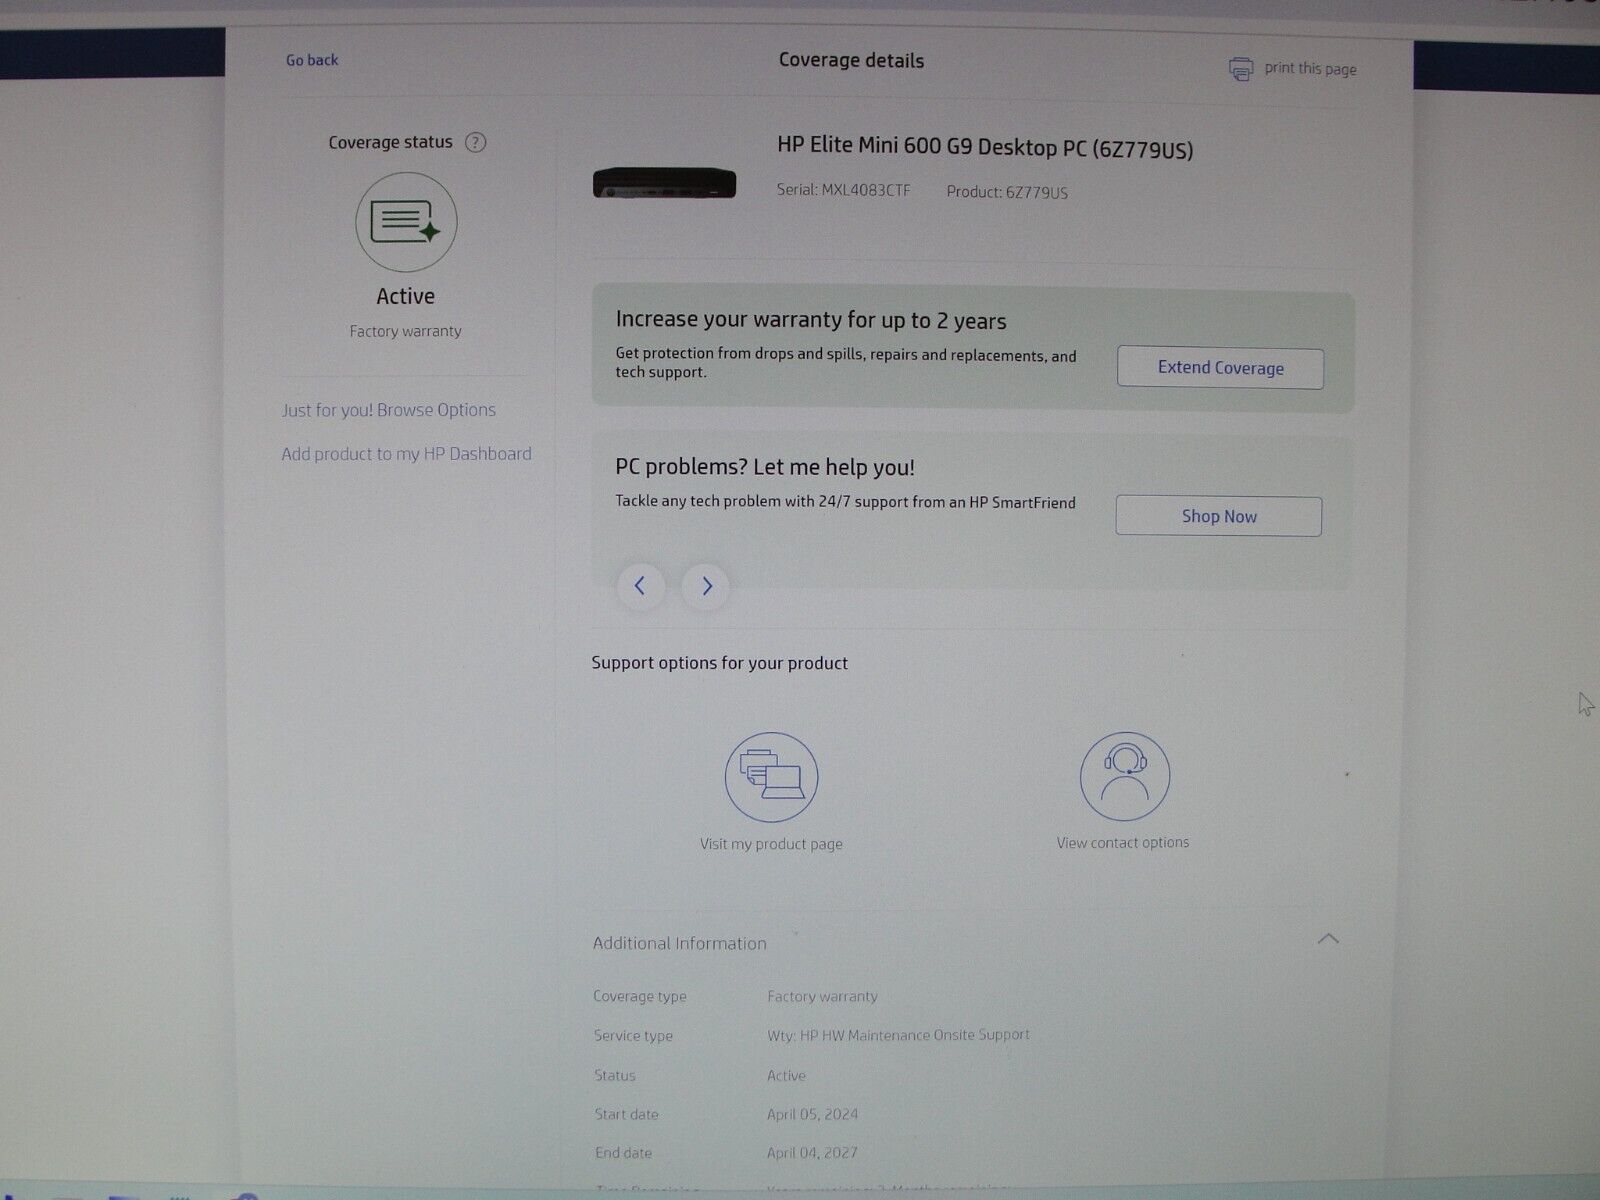The height and width of the screenshot is (1200, 1600).
Task: Click the HP Elite Mini product thumbnail
Action: coord(664,183)
